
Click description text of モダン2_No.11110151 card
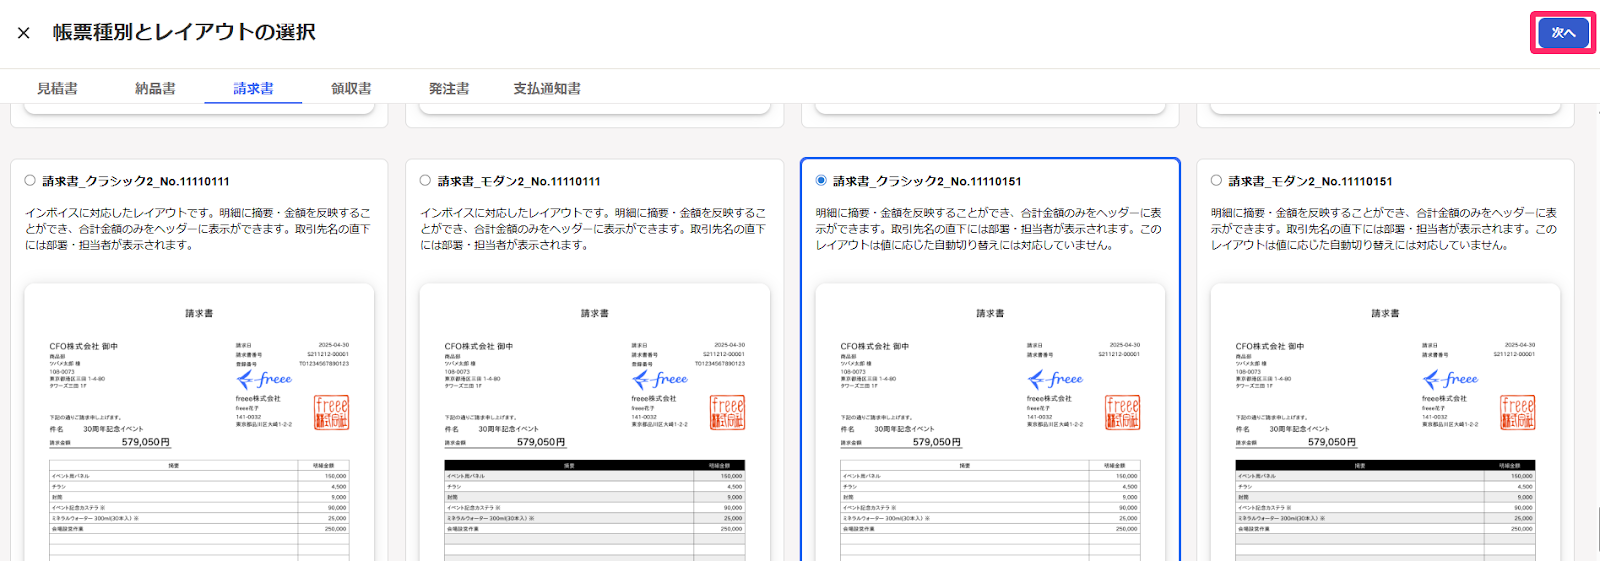coord(1384,229)
